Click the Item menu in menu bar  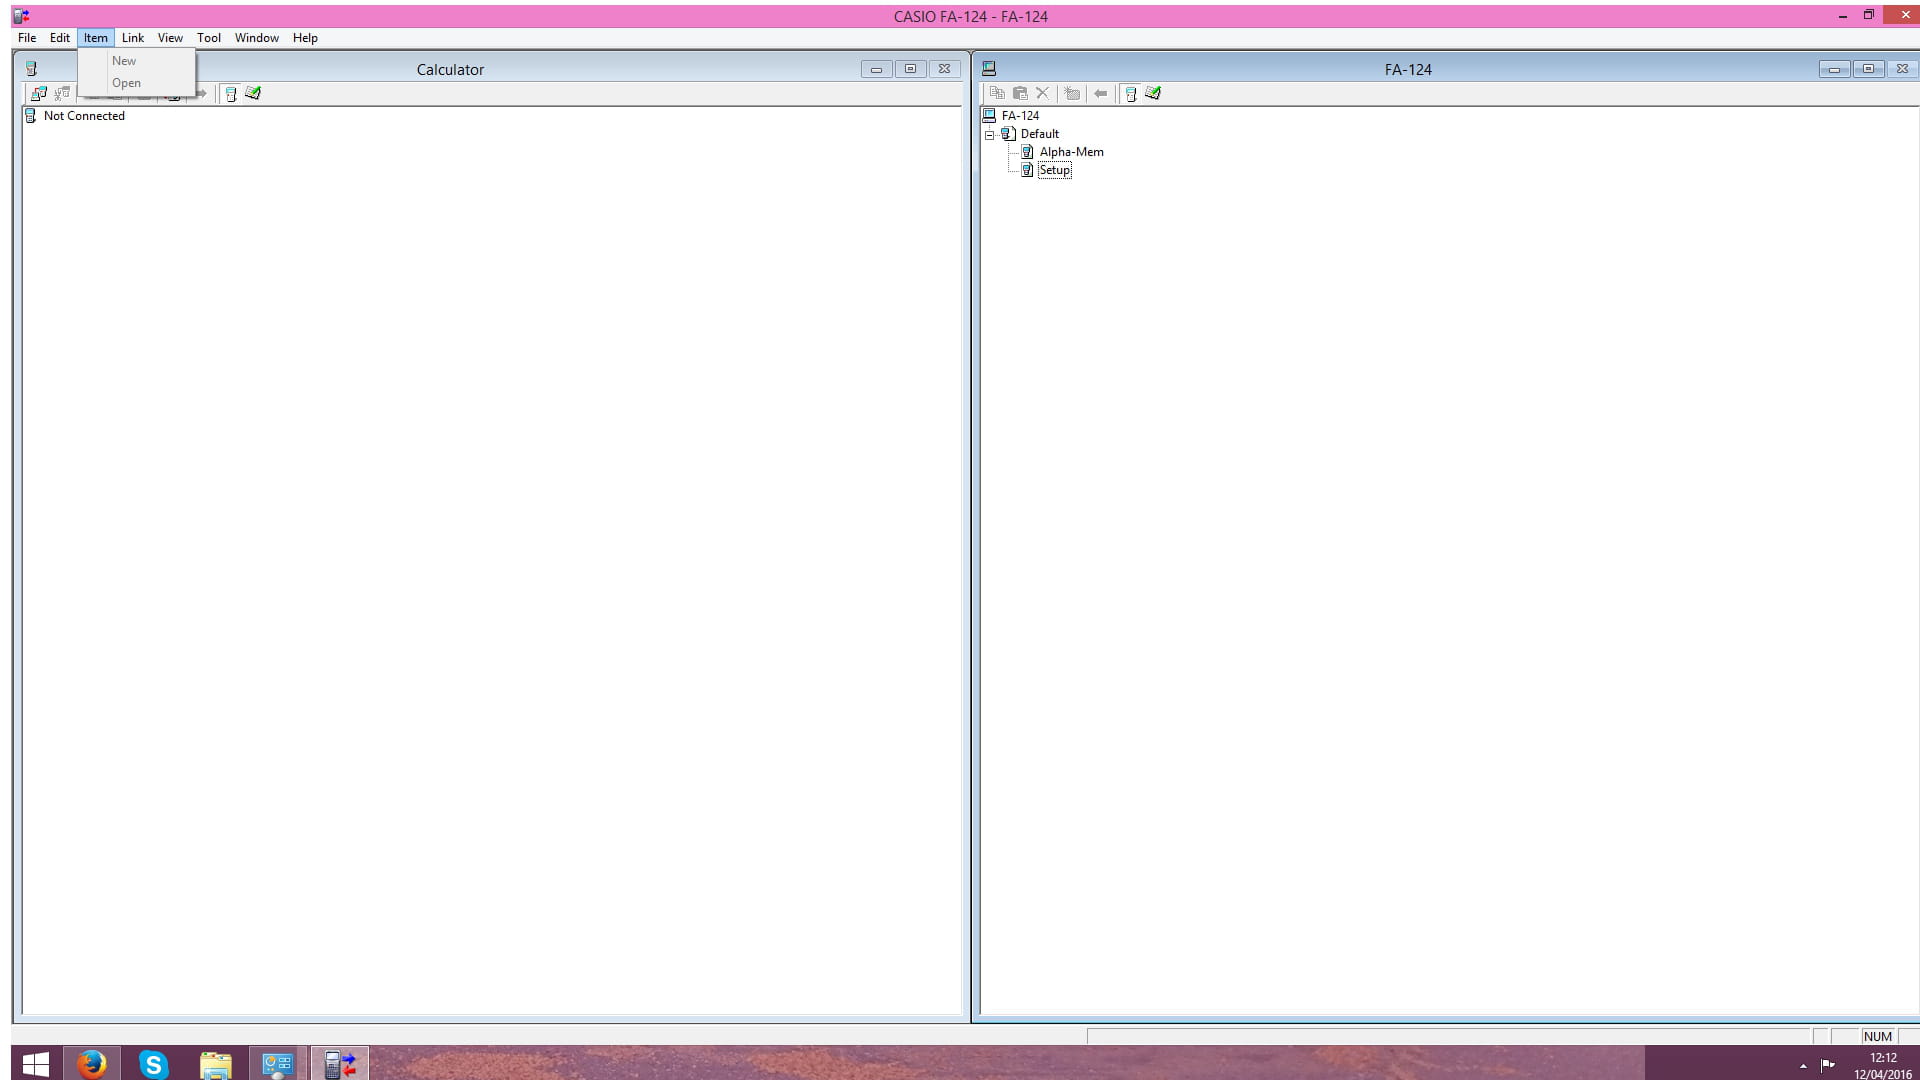click(96, 38)
